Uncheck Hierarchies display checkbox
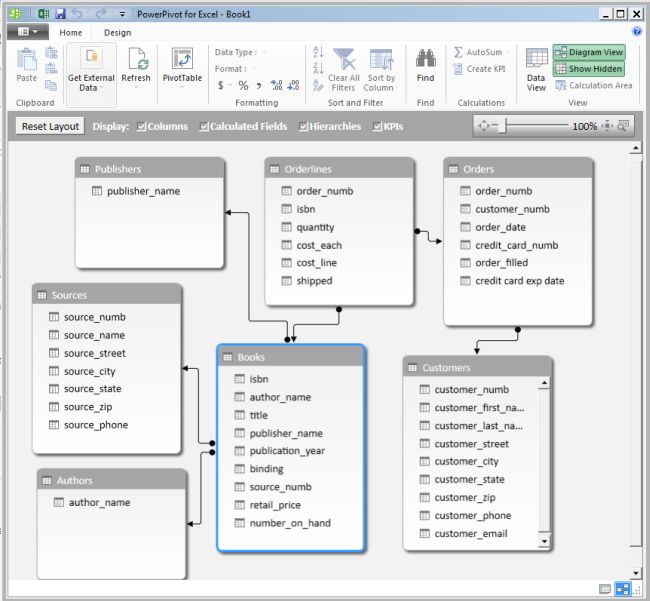 click(303, 126)
